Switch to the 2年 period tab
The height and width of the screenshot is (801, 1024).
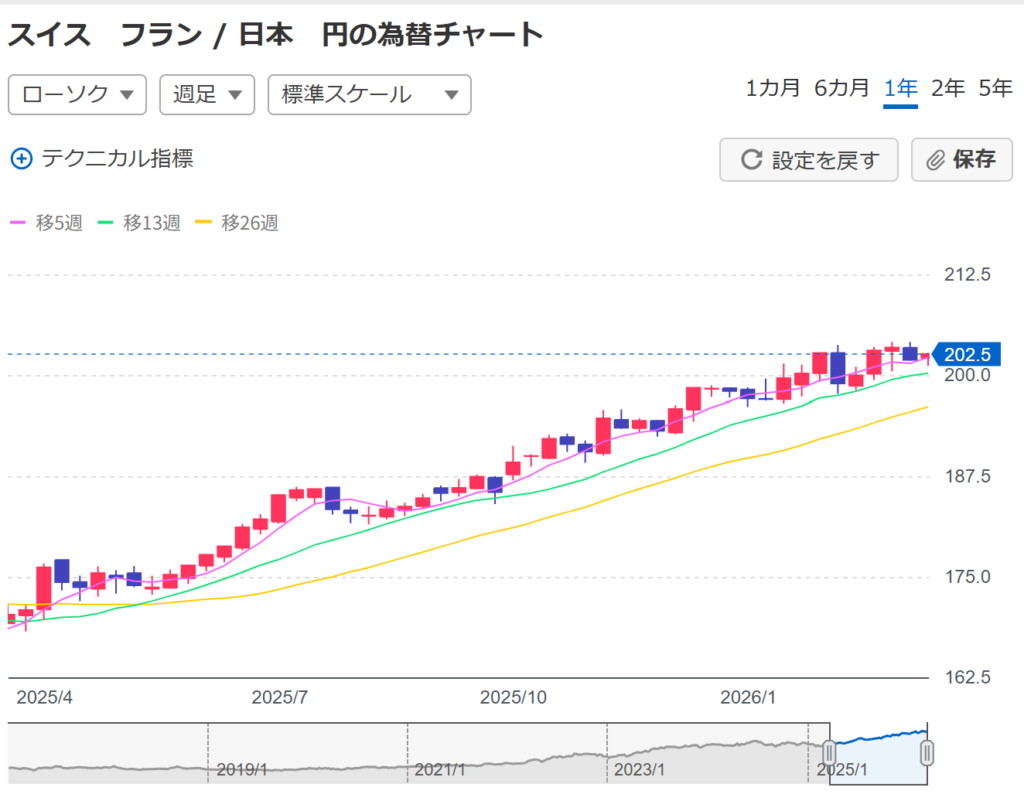coord(947,88)
